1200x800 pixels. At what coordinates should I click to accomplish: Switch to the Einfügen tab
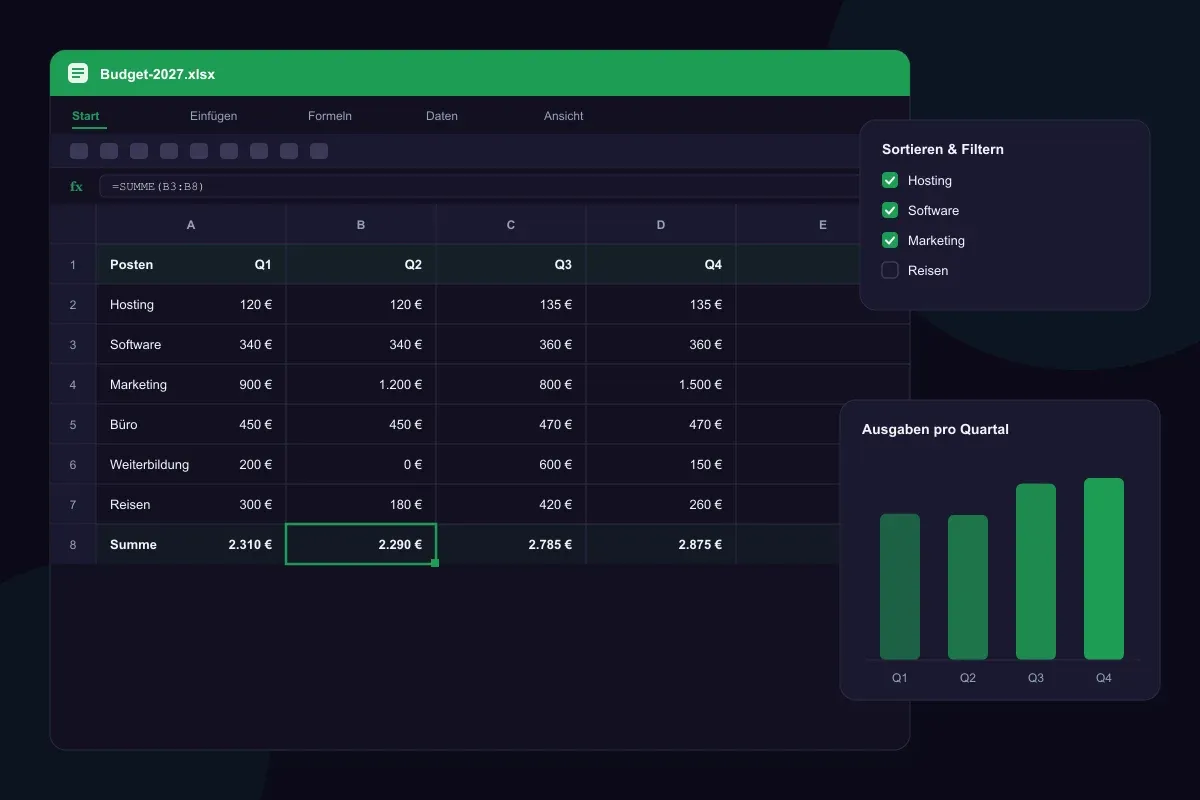tap(213, 116)
